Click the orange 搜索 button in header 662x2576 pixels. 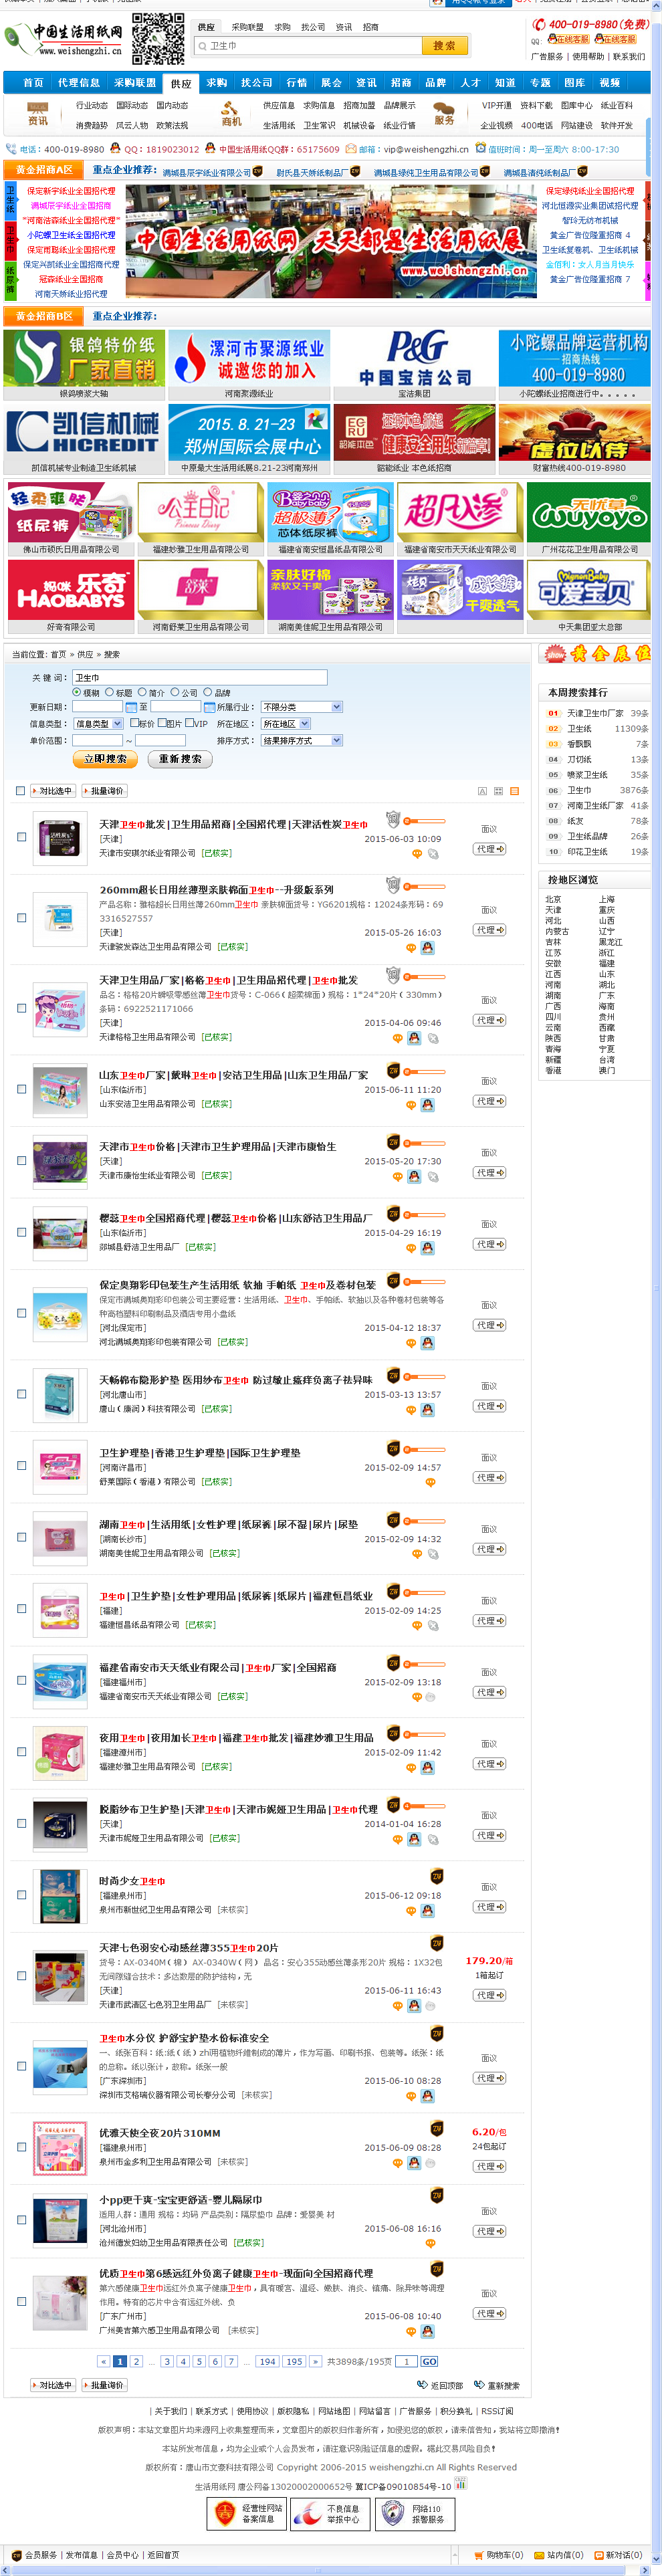point(444,45)
